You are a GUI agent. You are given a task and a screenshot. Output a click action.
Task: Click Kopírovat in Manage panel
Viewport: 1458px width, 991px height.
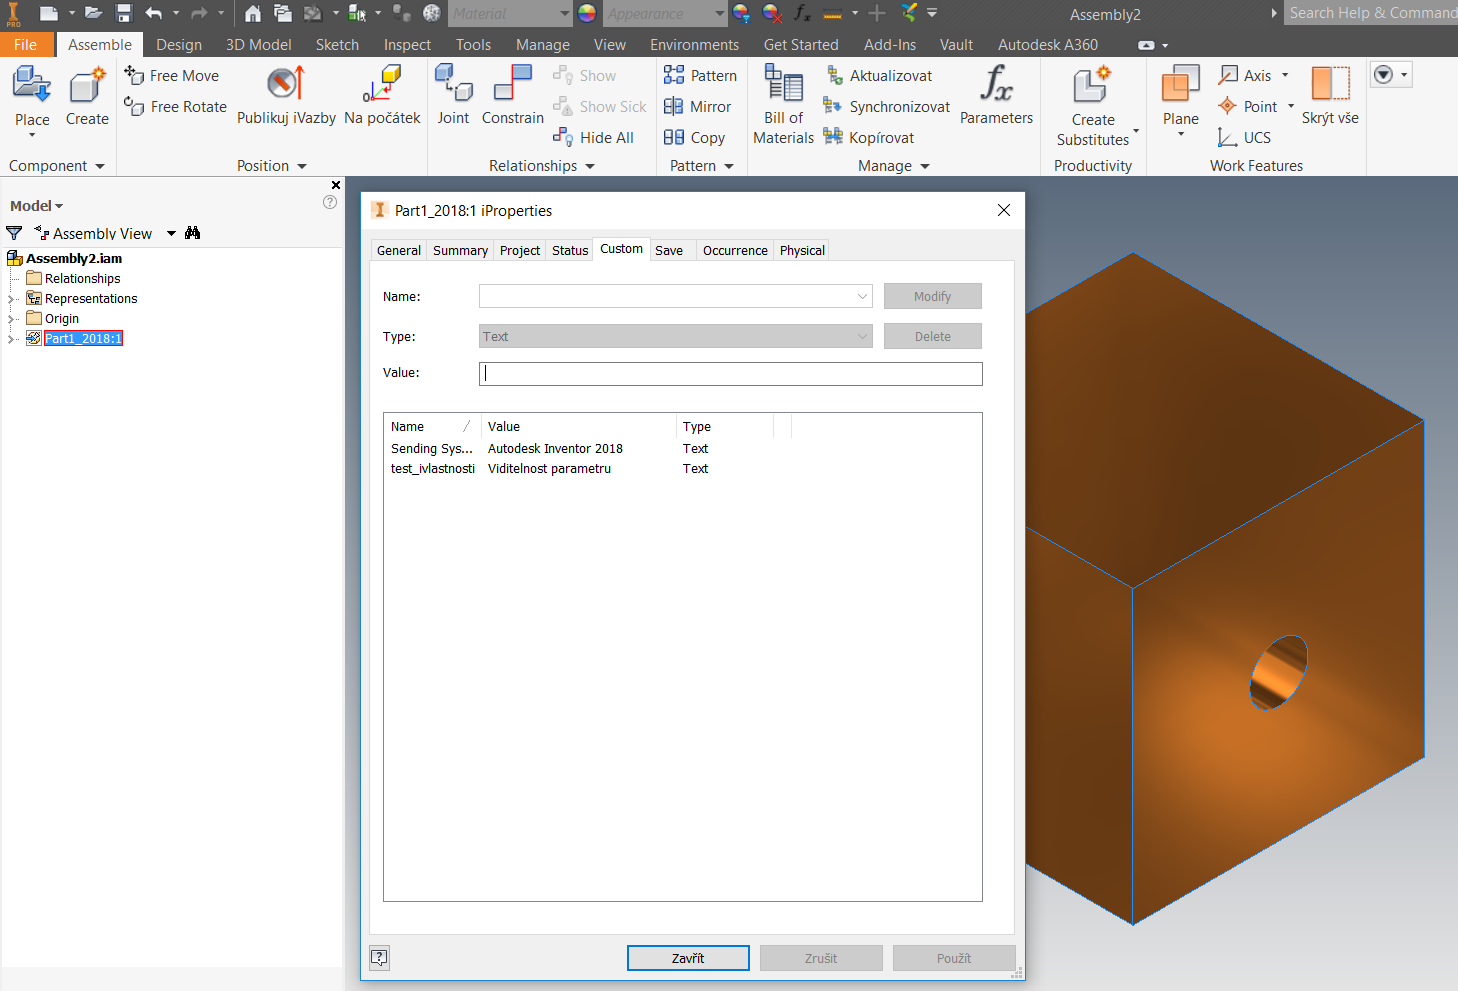pyautogui.click(x=868, y=137)
